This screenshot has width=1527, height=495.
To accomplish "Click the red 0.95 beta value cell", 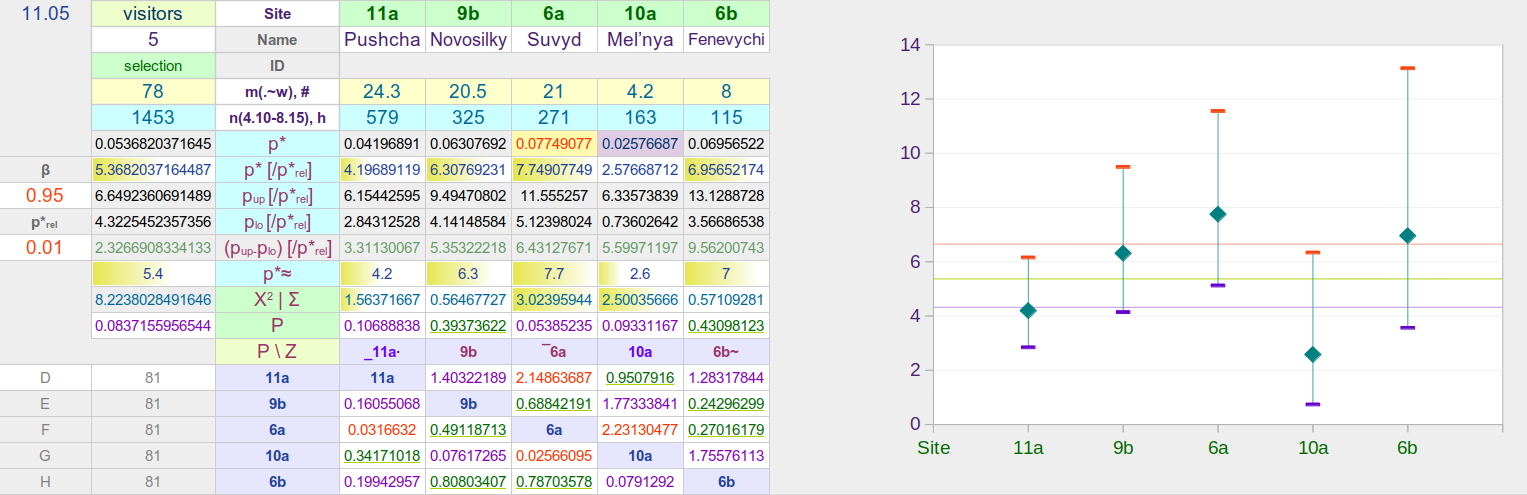I will click(x=45, y=195).
